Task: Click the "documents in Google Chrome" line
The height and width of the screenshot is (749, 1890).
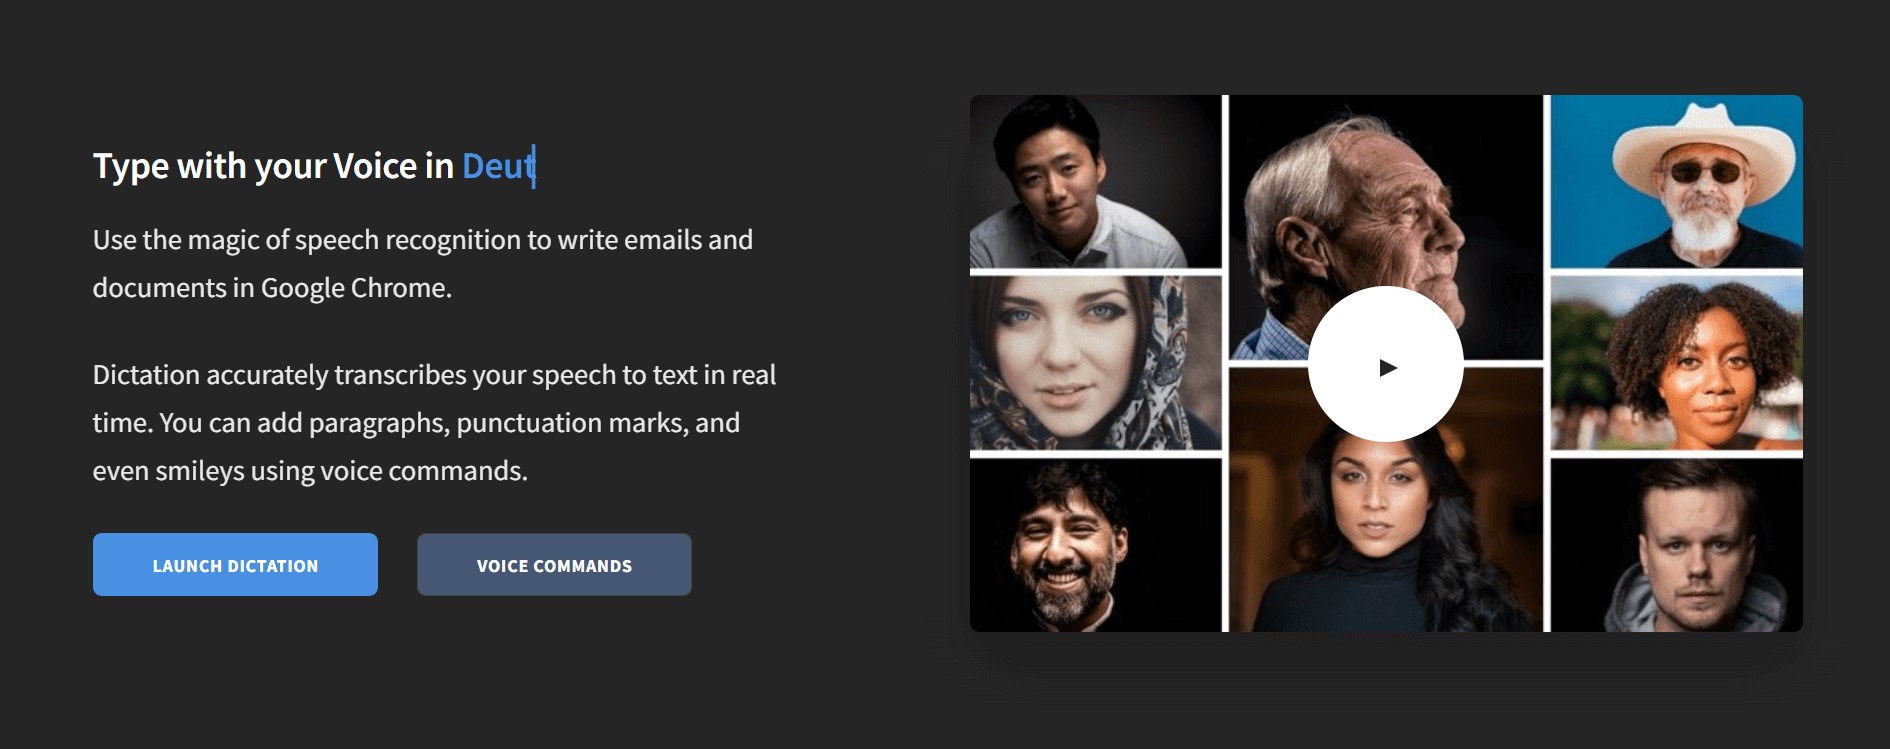Action: click(272, 288)
